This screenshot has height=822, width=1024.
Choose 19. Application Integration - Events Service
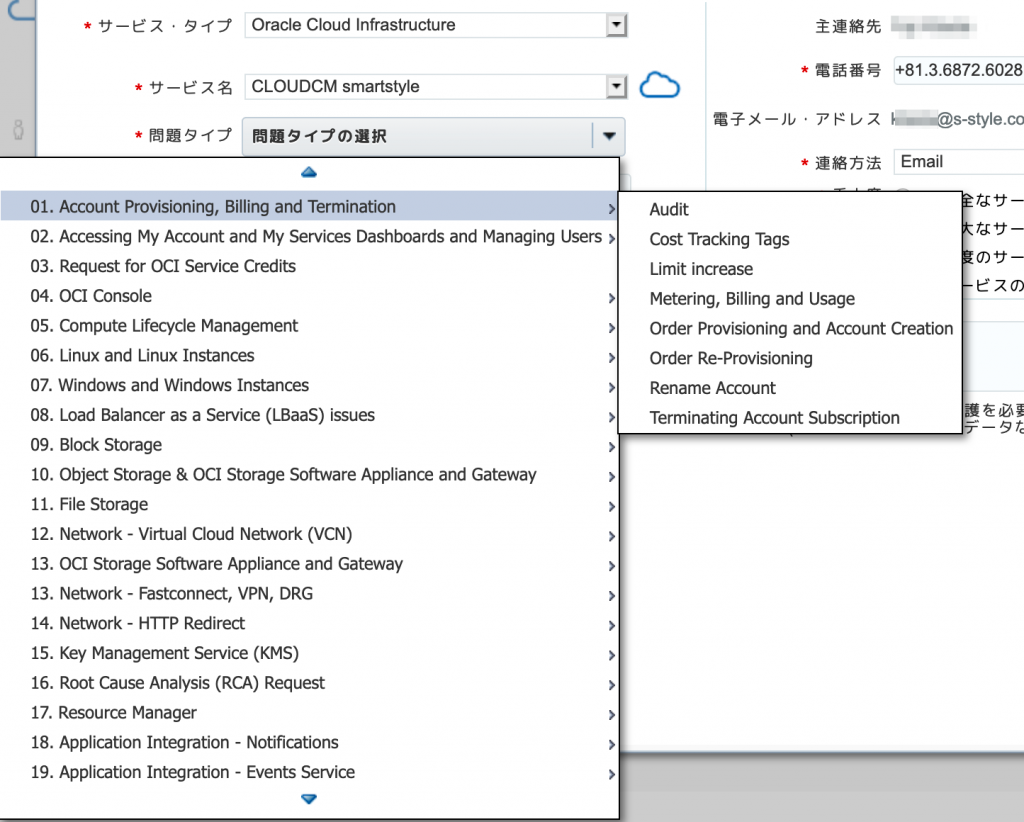click(310, 772)
